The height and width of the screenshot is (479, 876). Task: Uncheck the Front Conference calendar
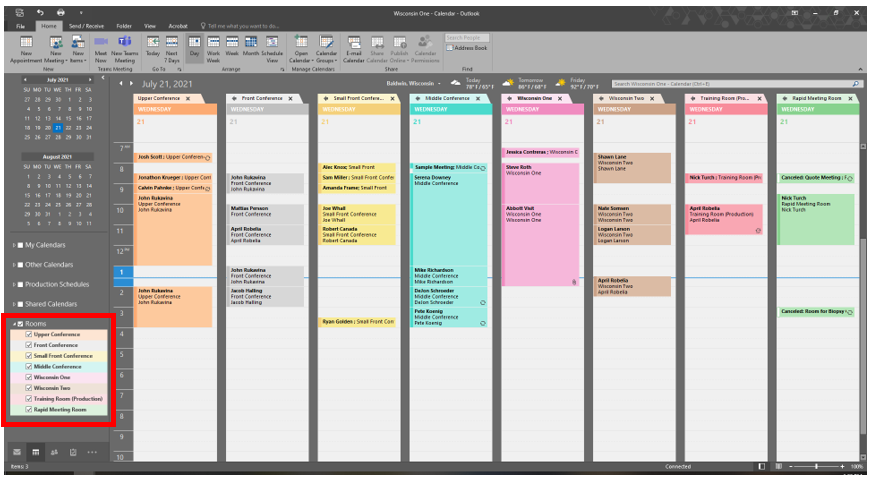pos(28,345)
